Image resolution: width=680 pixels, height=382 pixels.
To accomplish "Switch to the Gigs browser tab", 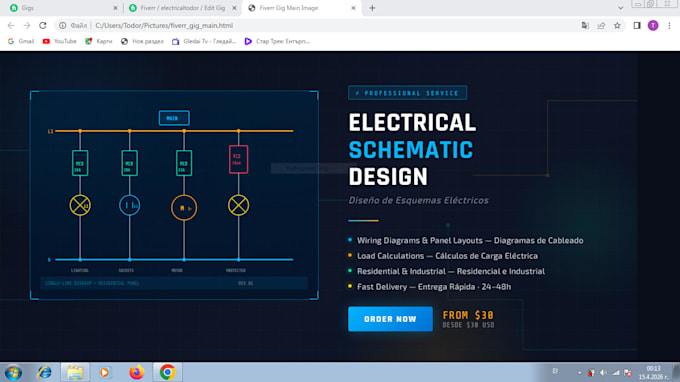I will (x=63, y=8).
